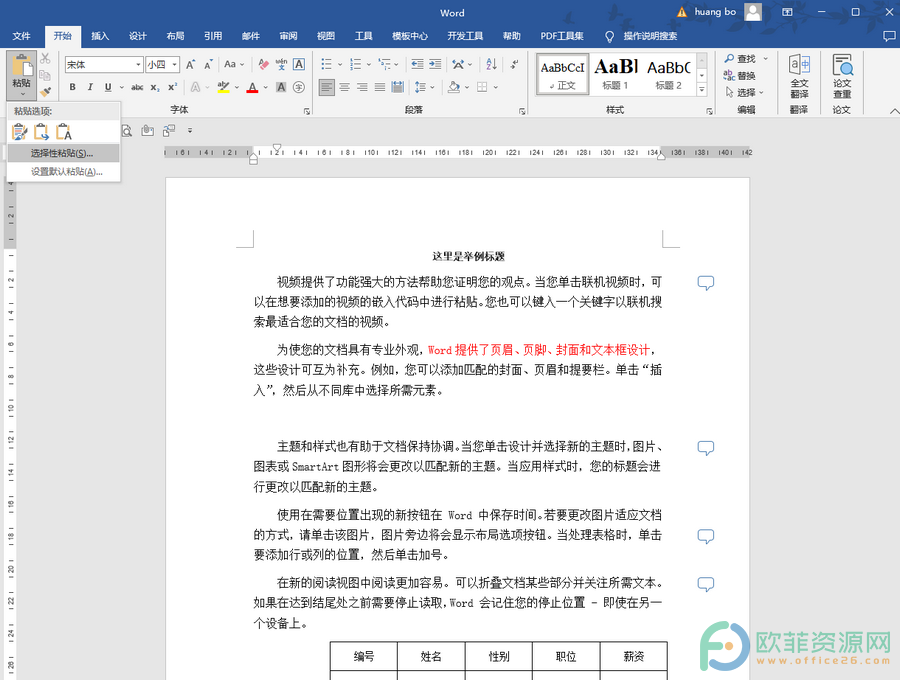Click the lightbulb search icon in the ribbon
The image size is (900, 680).
coord(610,36)
